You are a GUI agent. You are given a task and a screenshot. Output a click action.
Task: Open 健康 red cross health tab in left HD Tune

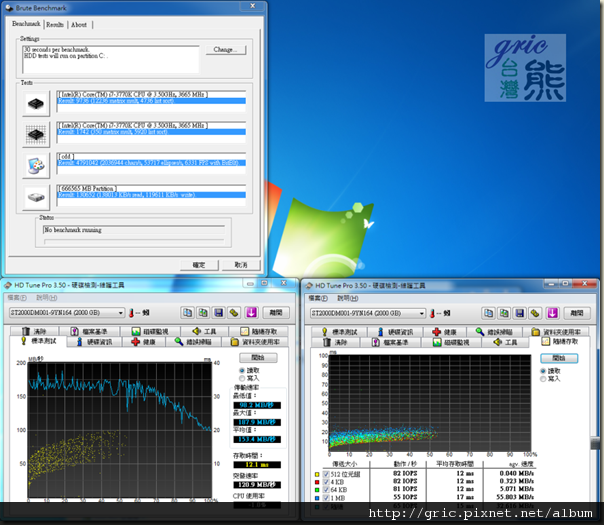[x=144, y=342]
